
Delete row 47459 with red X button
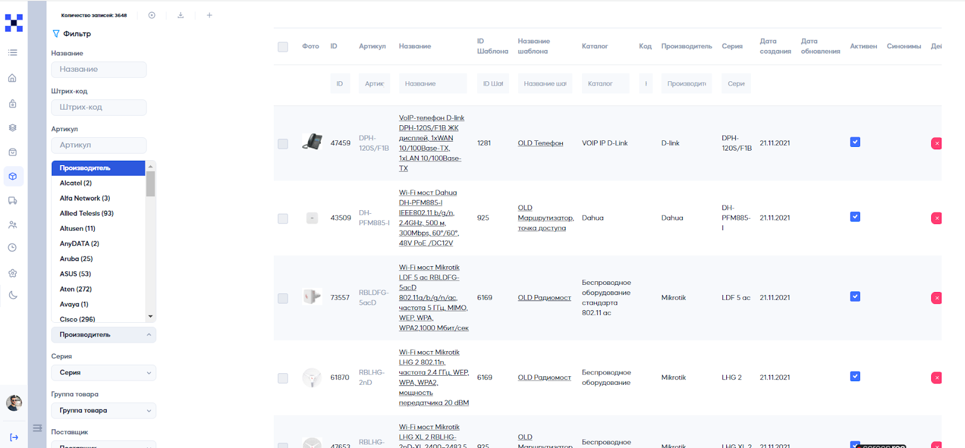(x=936, y=143)
